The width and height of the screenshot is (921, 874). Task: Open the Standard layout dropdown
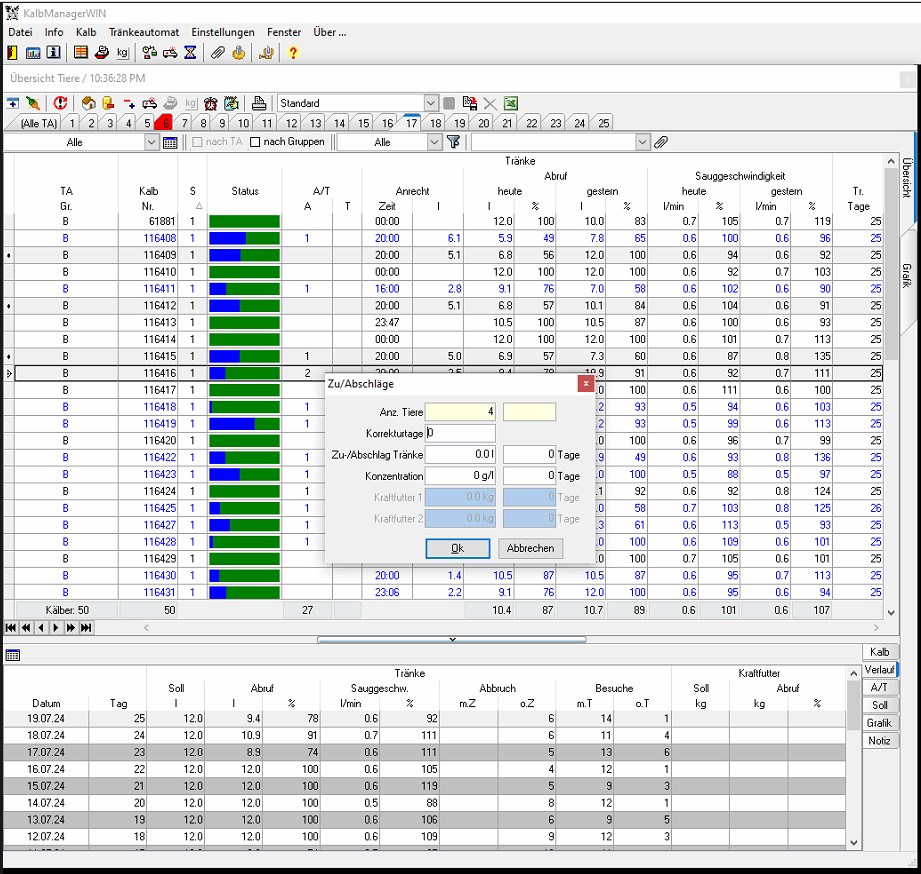431,103
